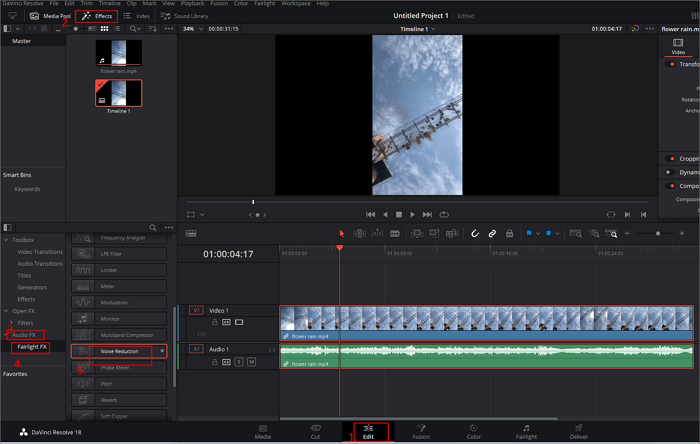Viewport: 700px width, 444px height.
Task: Switch to the Fusion page
Action: 421,432
